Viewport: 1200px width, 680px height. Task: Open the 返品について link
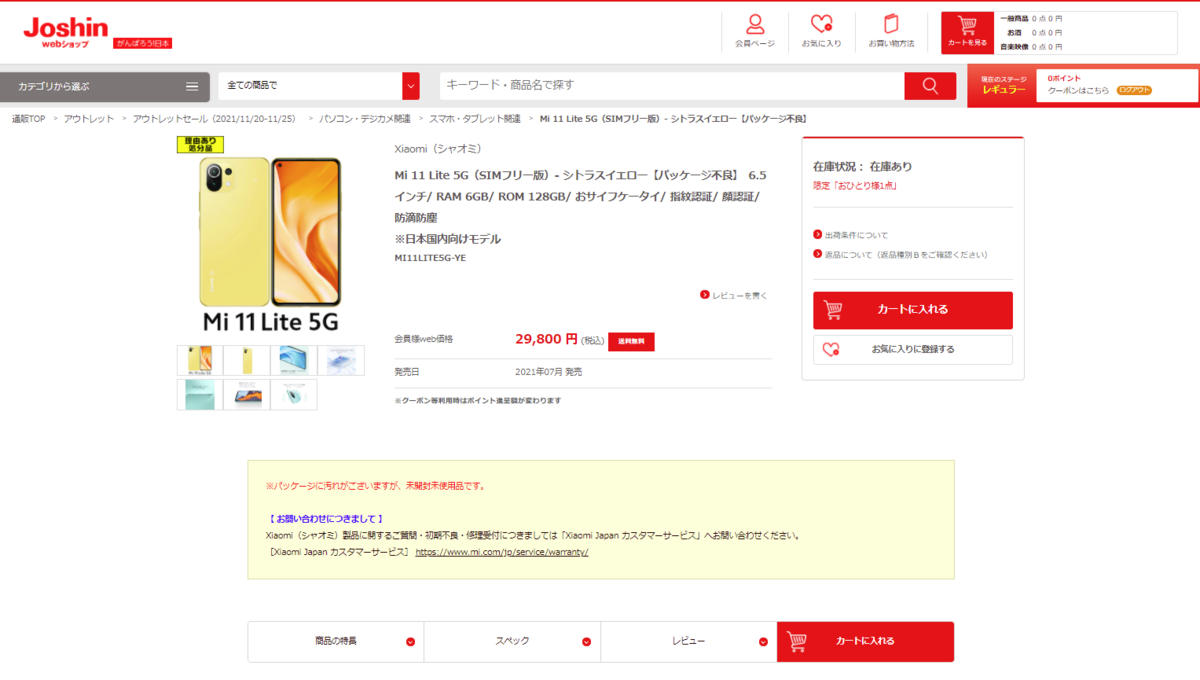[x=906, y=255]
